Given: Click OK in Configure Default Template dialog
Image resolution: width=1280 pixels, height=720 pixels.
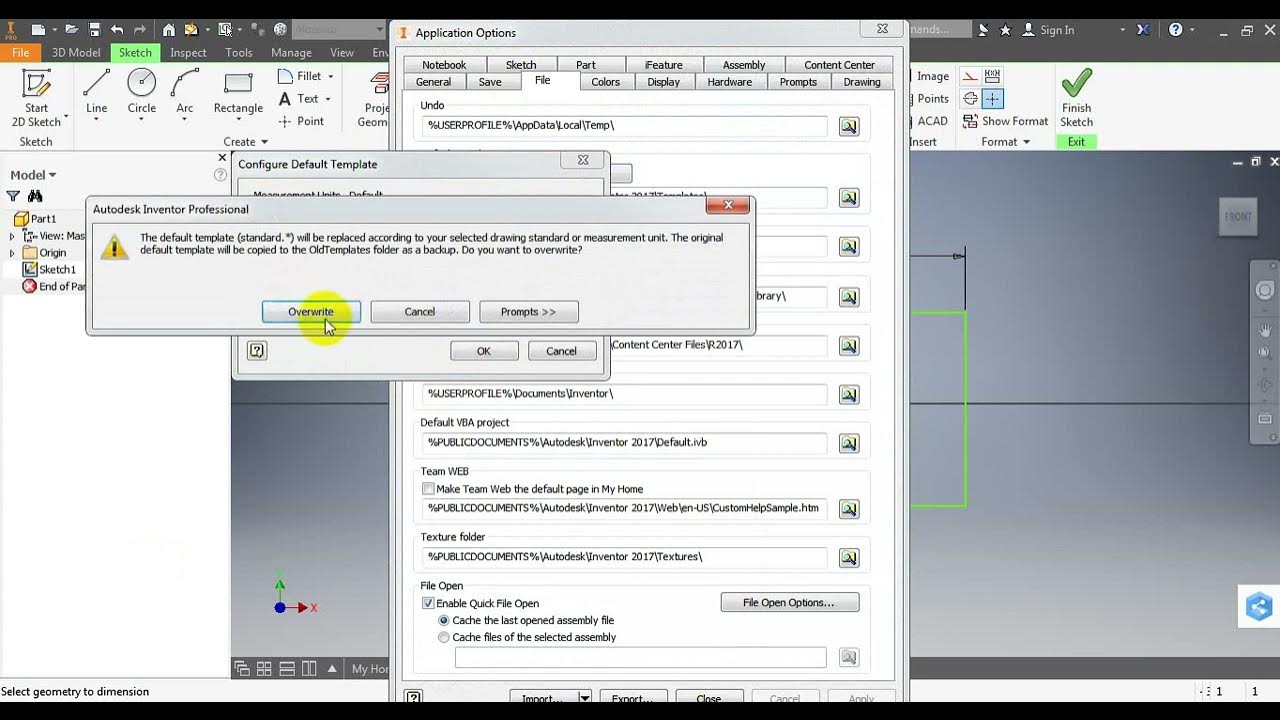Looking at the screenshot, I should pos(484,351).
